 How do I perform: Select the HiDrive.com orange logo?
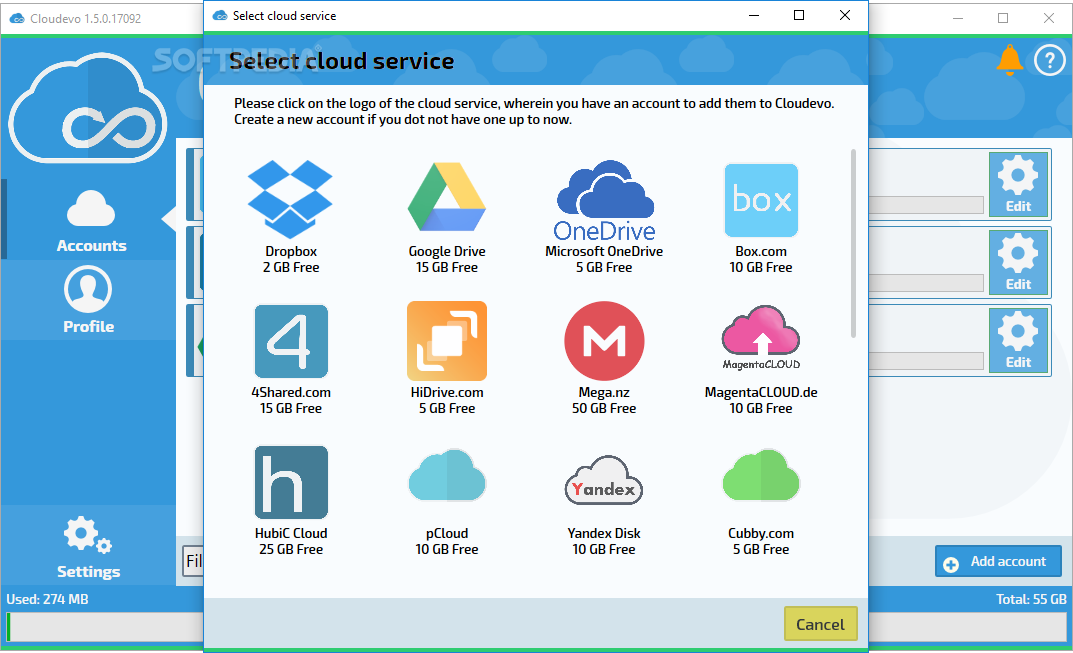(x=447, y=341)
